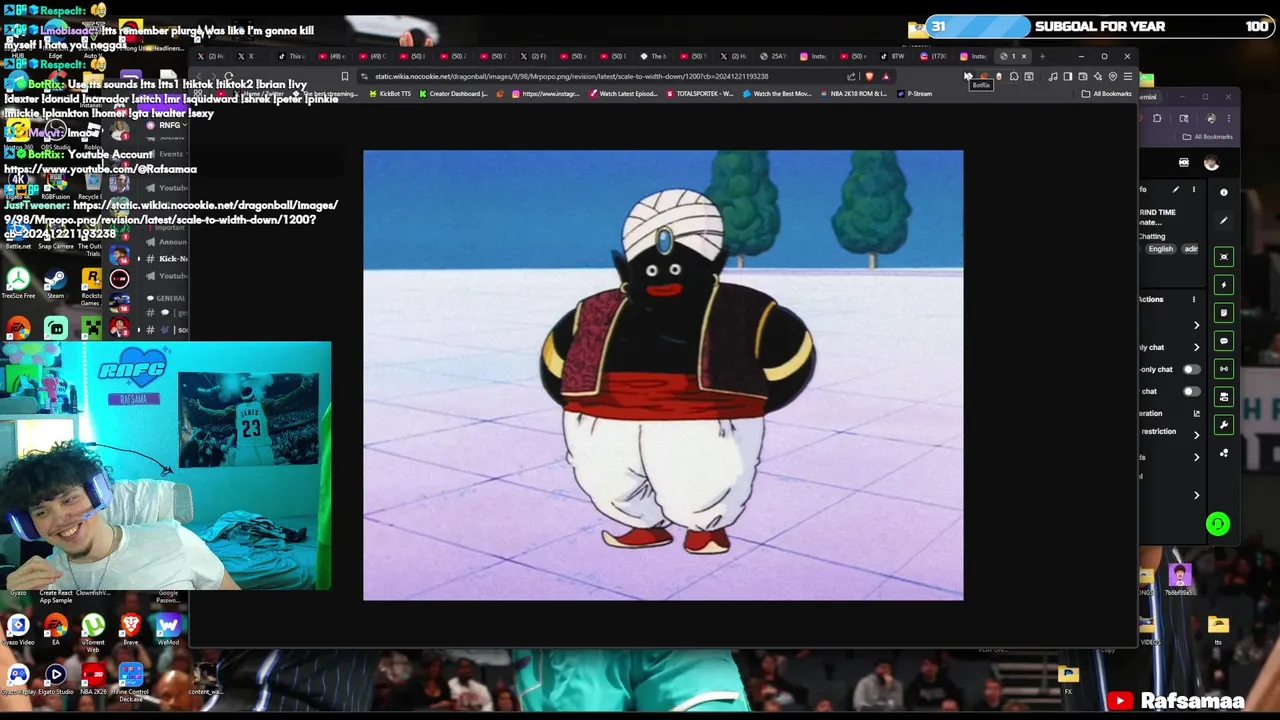Expand the 'restriction' chevron row
Screen dimensions: 1280x720
(x=1197, y=435)
